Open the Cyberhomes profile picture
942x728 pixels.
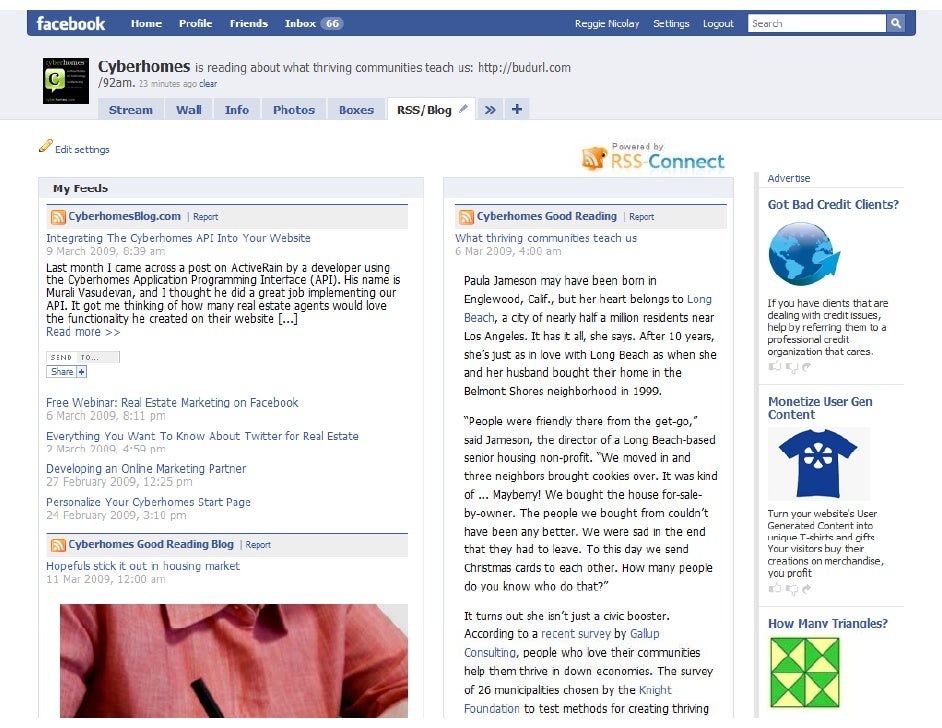point(66,80)
